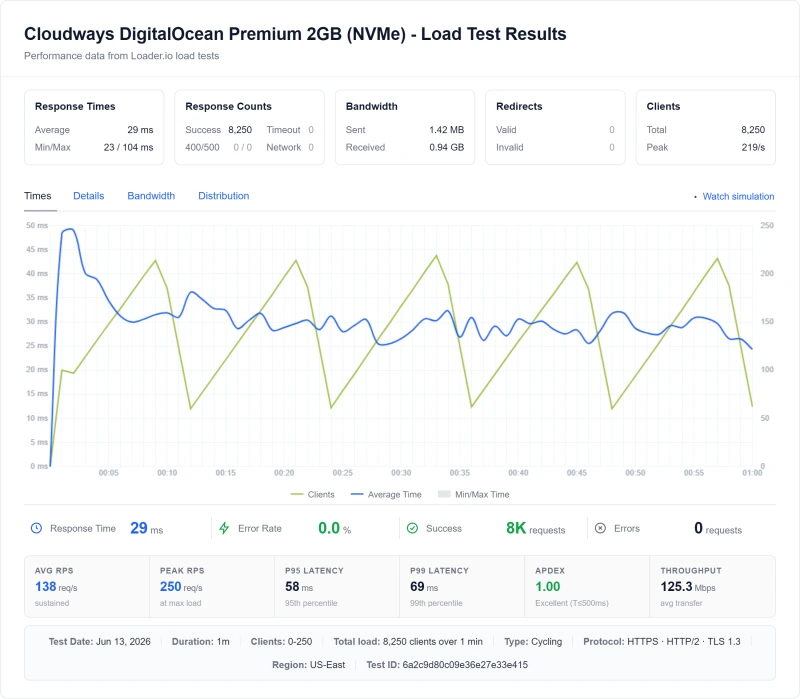Click the Duration: 1m entry
Viewport: 800px width, 699px height.
pyautogui.click(x=201, y=641)
